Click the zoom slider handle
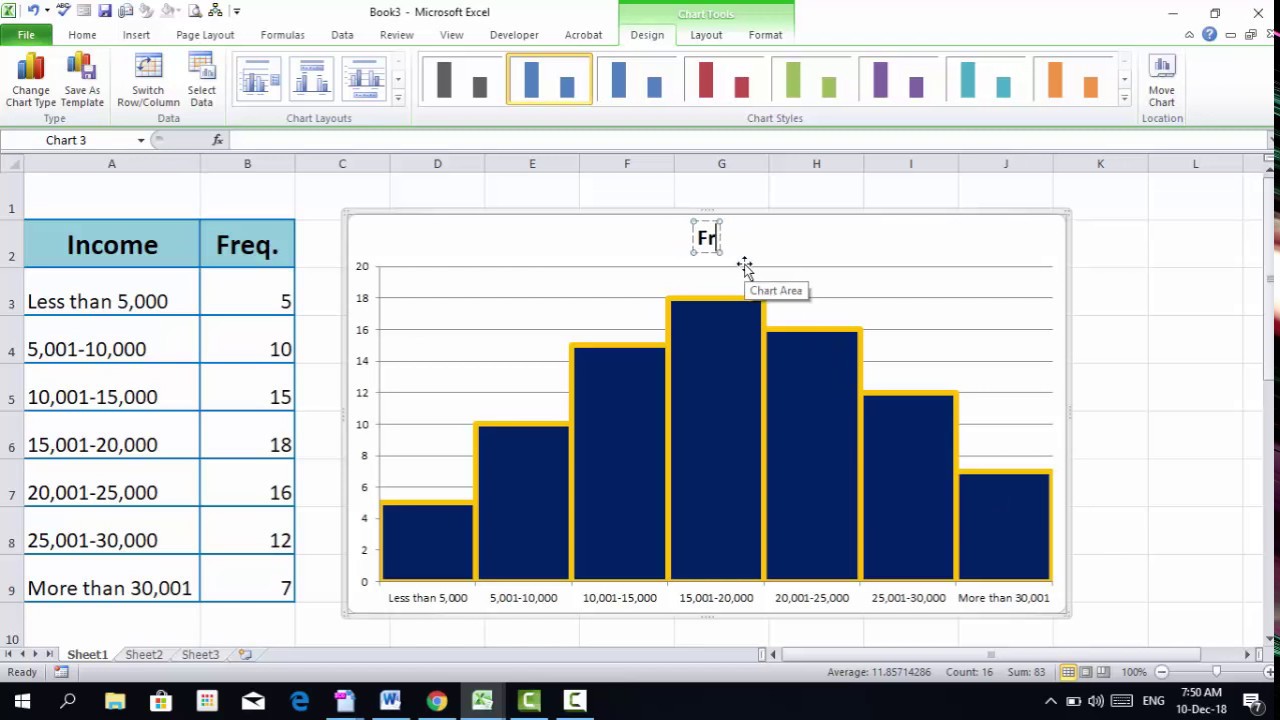The image size is (1280, 720). [1216, 672]
